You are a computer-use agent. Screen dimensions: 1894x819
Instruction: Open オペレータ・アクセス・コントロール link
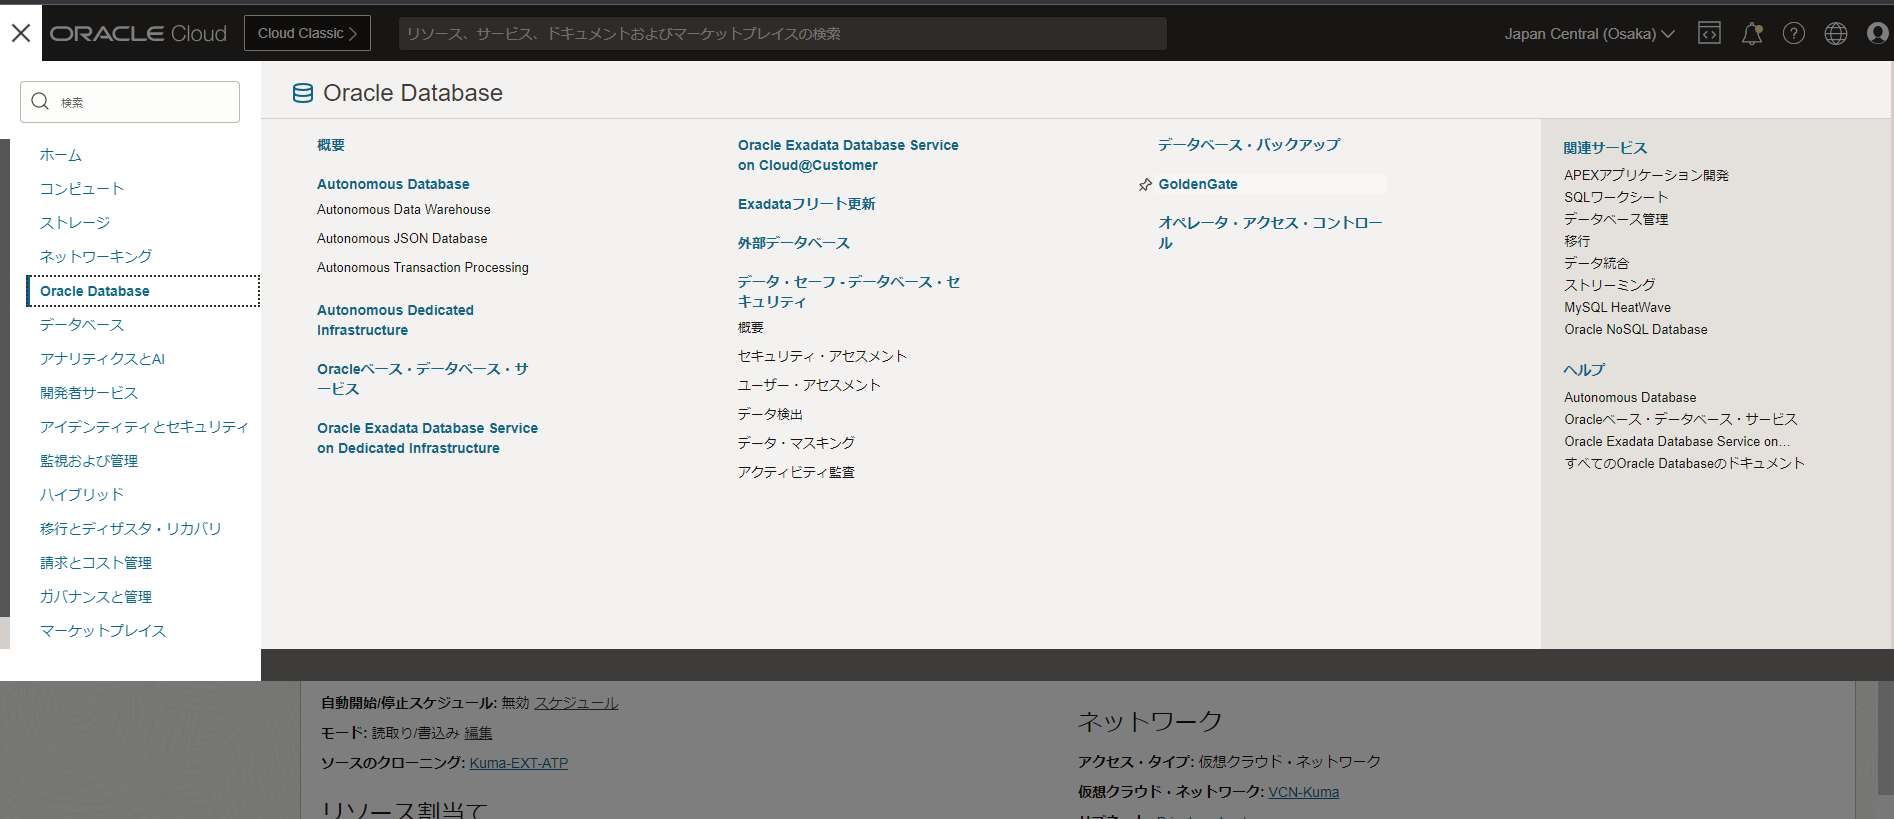pos(1270,233)
